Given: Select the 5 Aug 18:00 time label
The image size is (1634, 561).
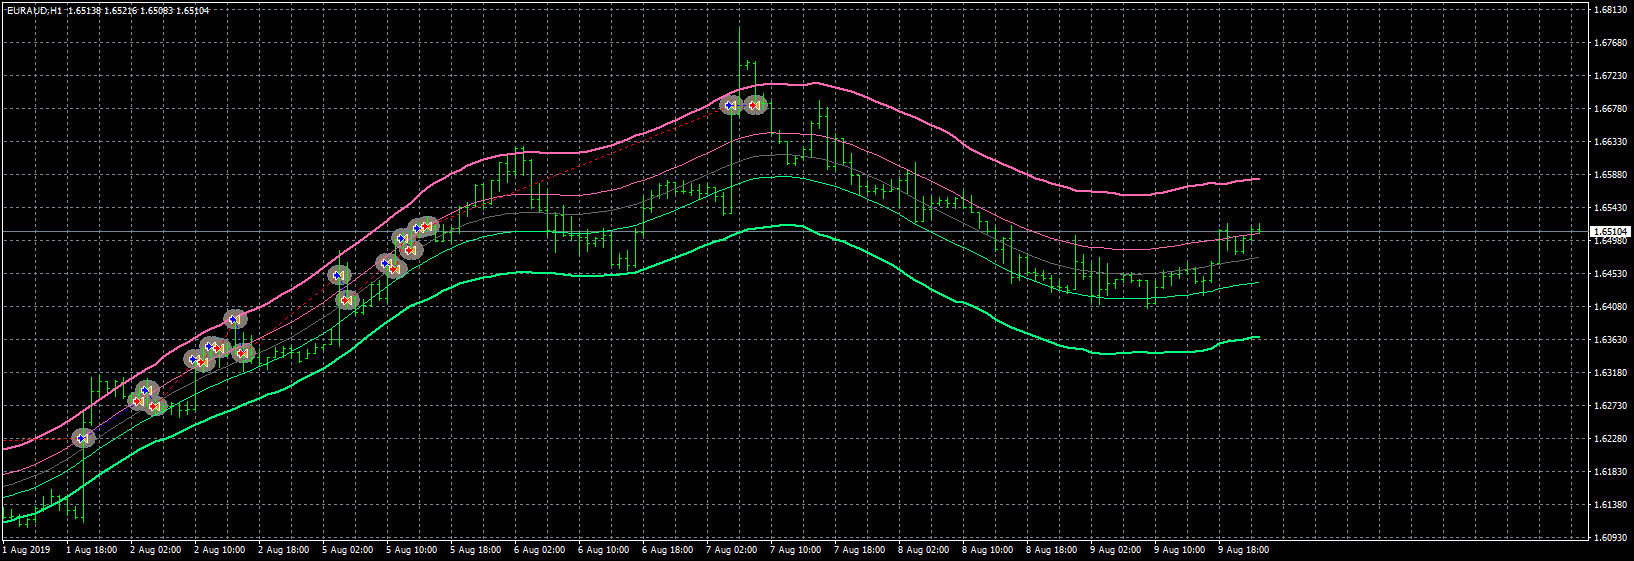Looking at the screenshot, I should pyautogui.click(x=475, y=550).
